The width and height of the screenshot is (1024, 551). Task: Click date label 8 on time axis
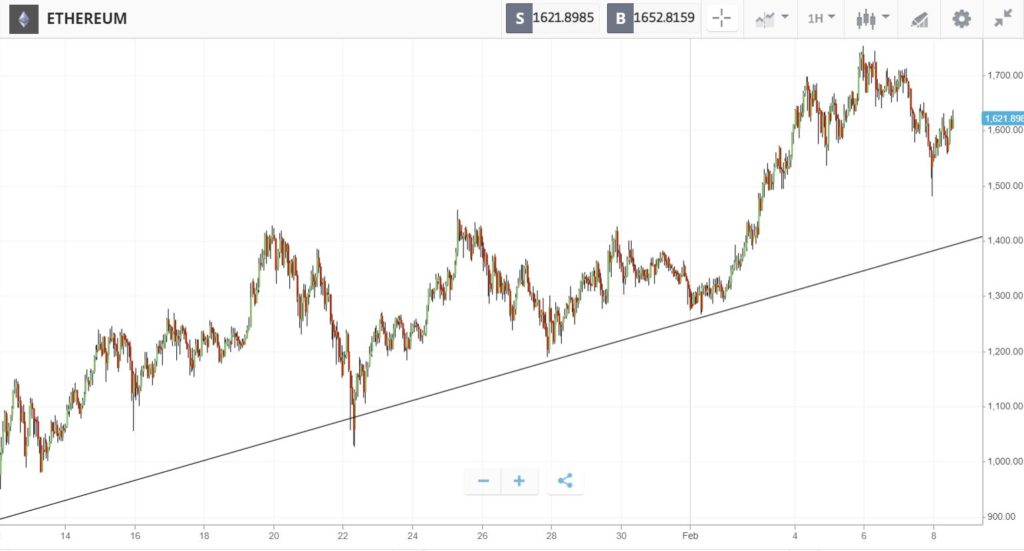click(933, 536)
